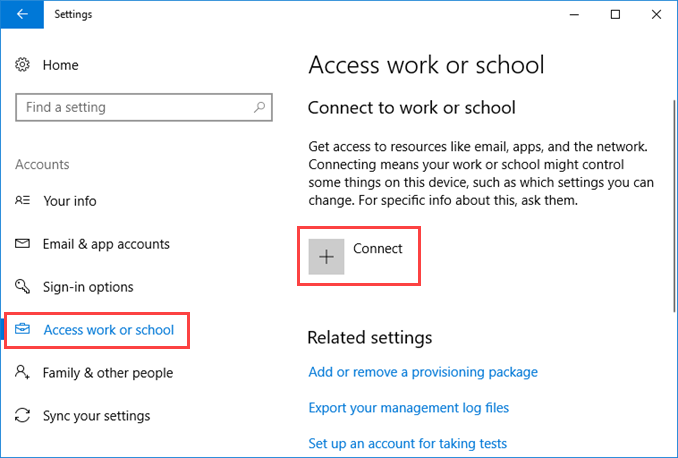Click the Sign-in options key icon
Image resolution: width=678 pixels, height=458 pixels.
[x=23, y=287]
